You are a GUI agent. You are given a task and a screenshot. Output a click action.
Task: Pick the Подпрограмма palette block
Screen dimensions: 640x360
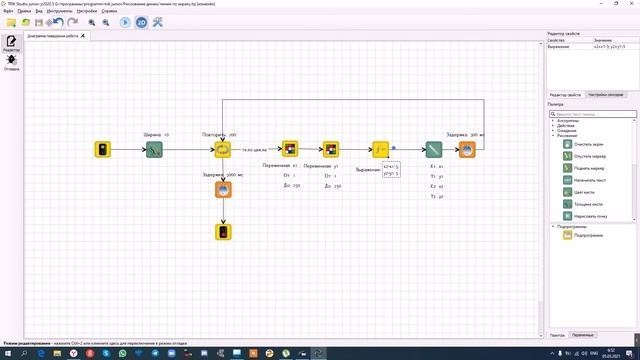coord(583,235)
